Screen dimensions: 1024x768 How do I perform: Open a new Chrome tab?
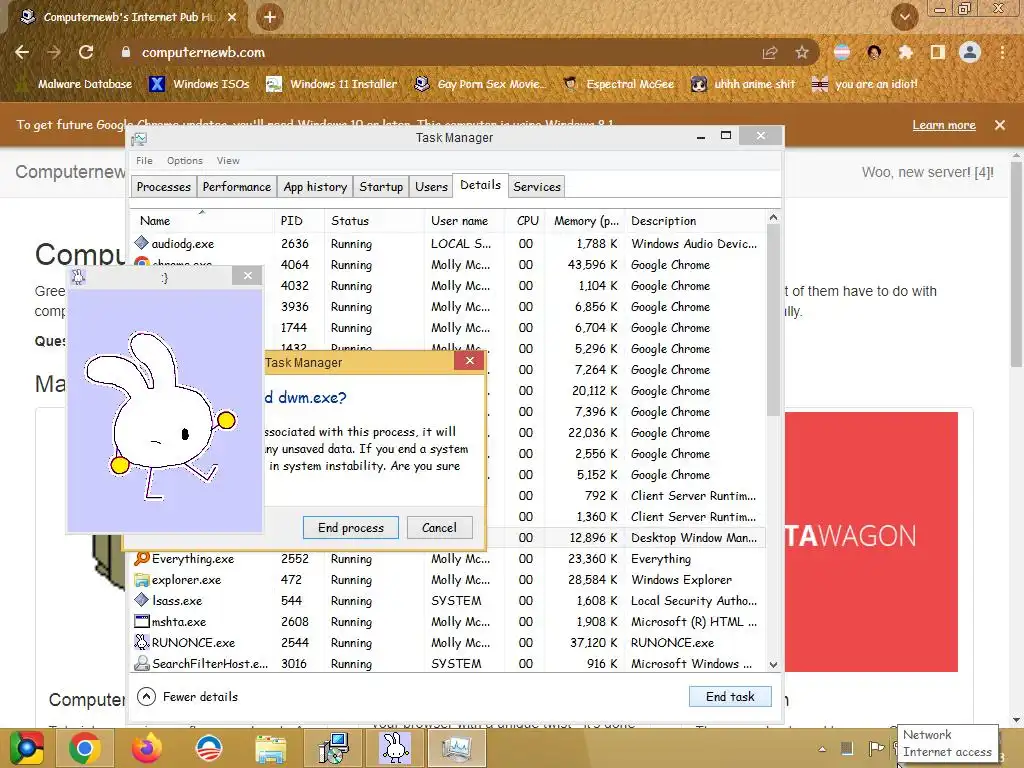270,17
